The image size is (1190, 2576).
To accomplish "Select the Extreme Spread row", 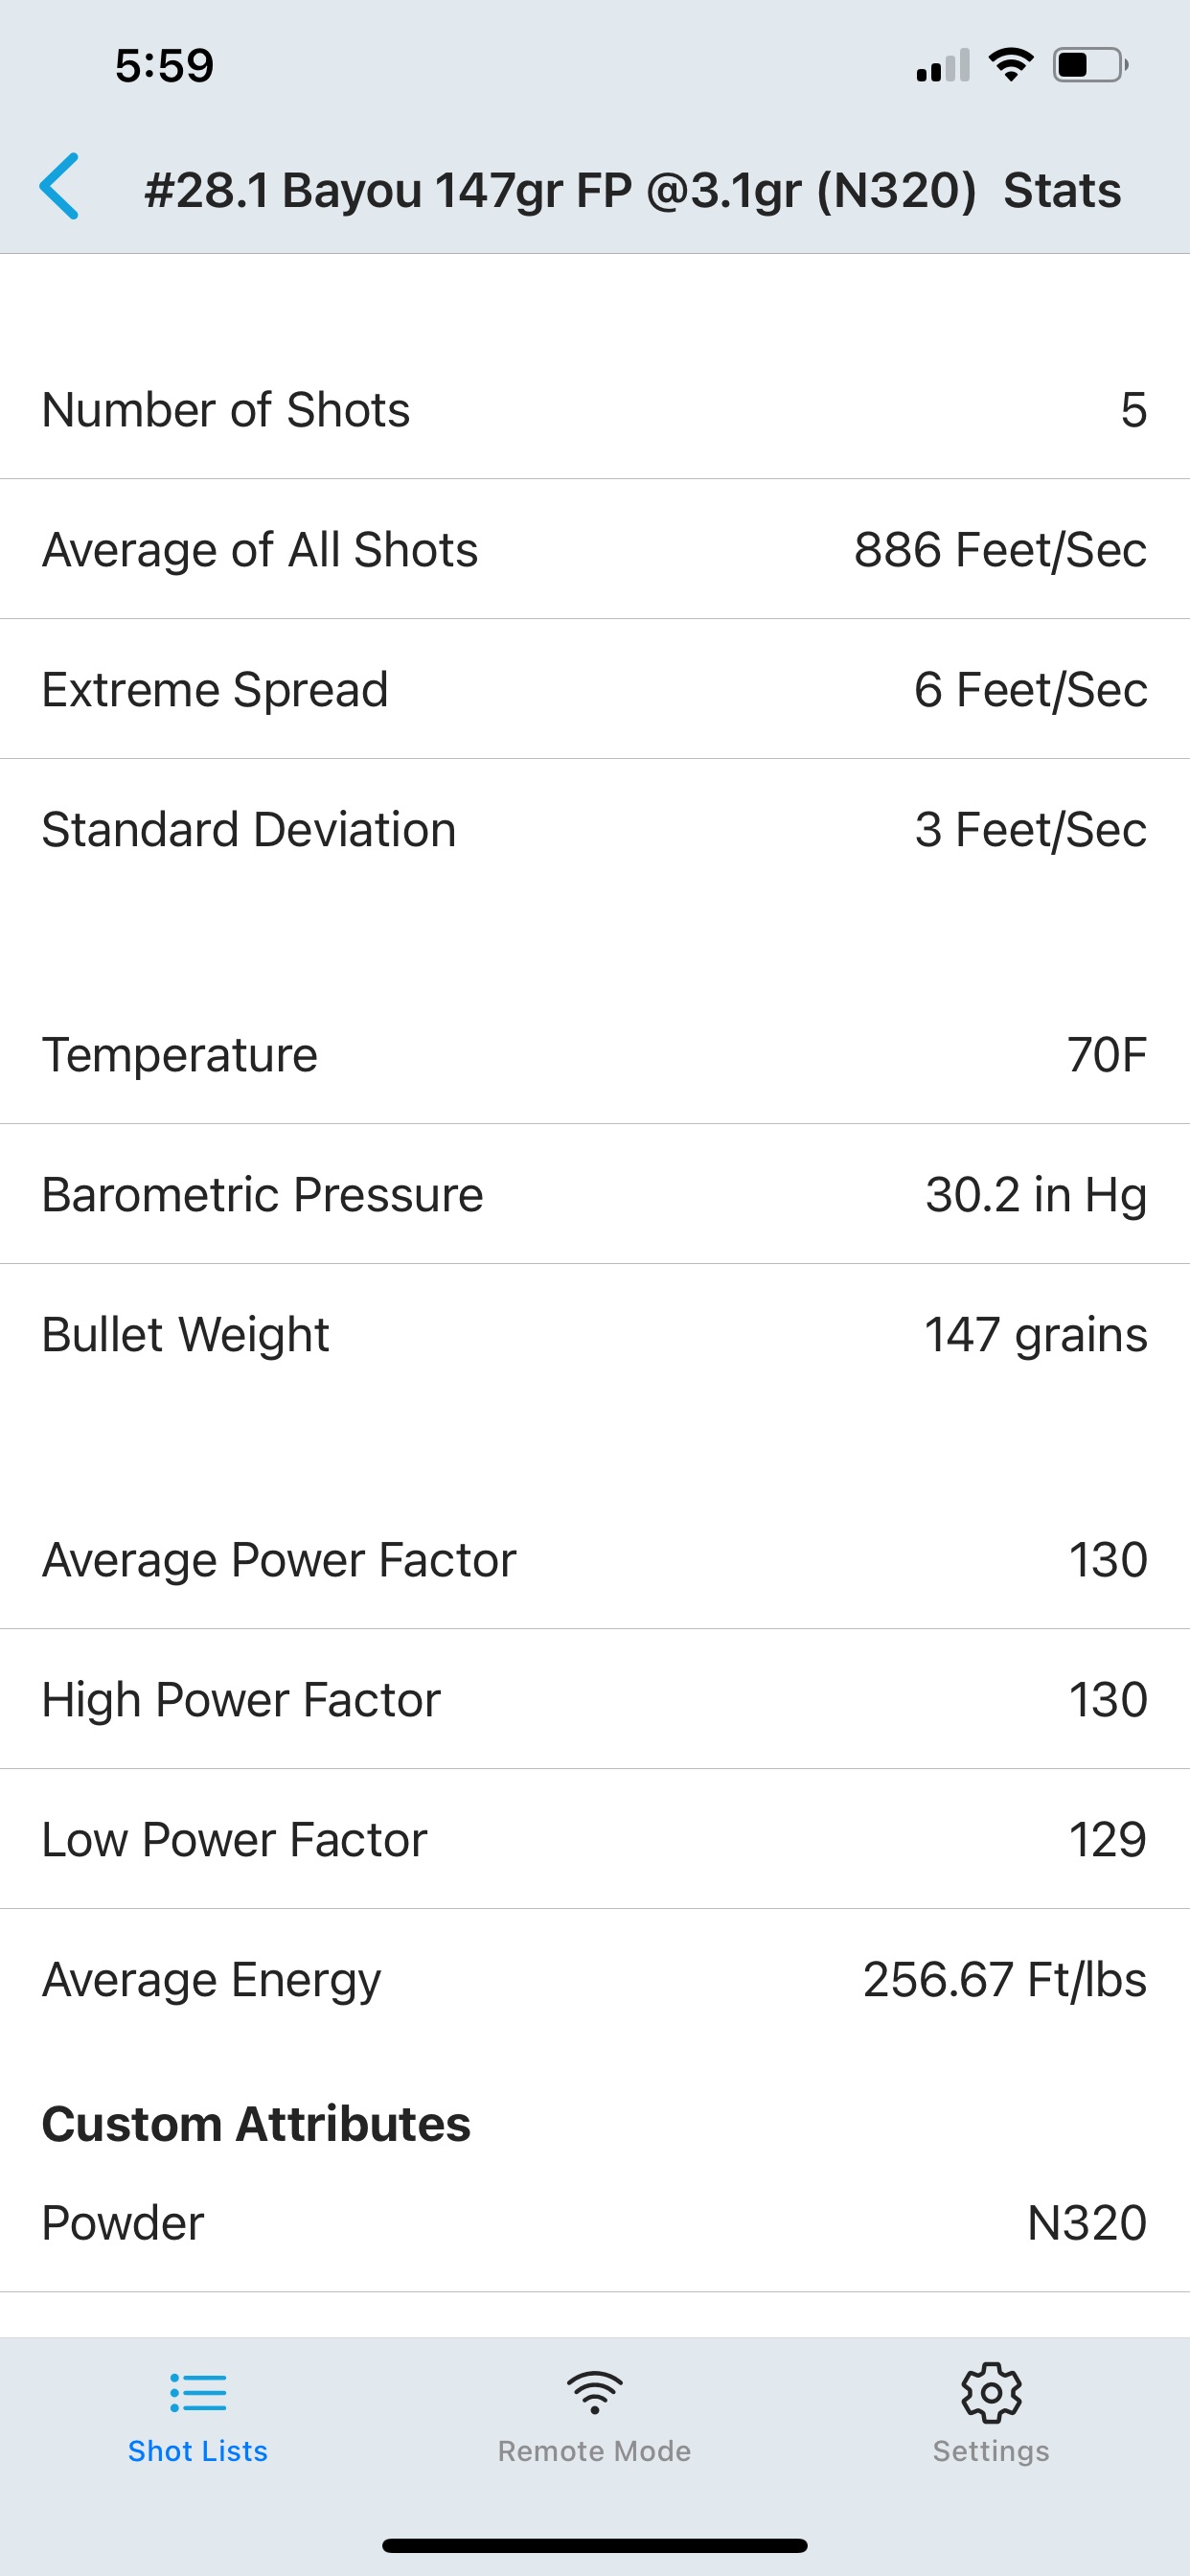I will coord(595,690).
